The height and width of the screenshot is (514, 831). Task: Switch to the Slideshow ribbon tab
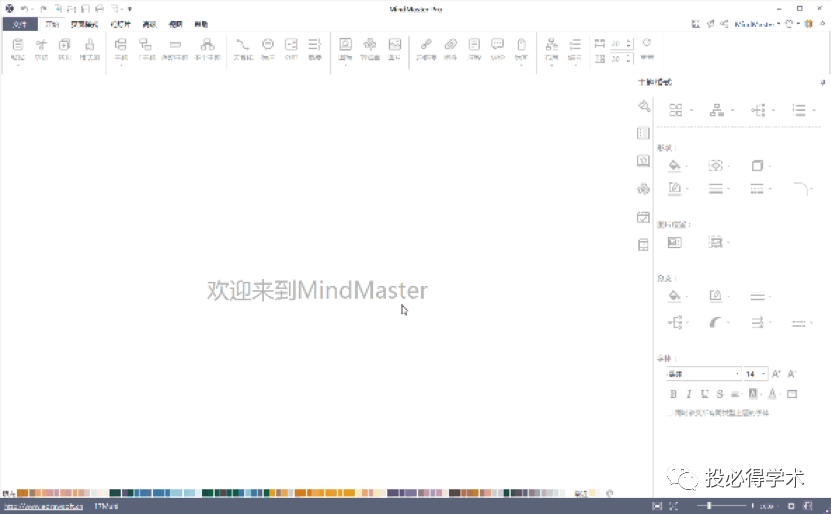[120, 24]
